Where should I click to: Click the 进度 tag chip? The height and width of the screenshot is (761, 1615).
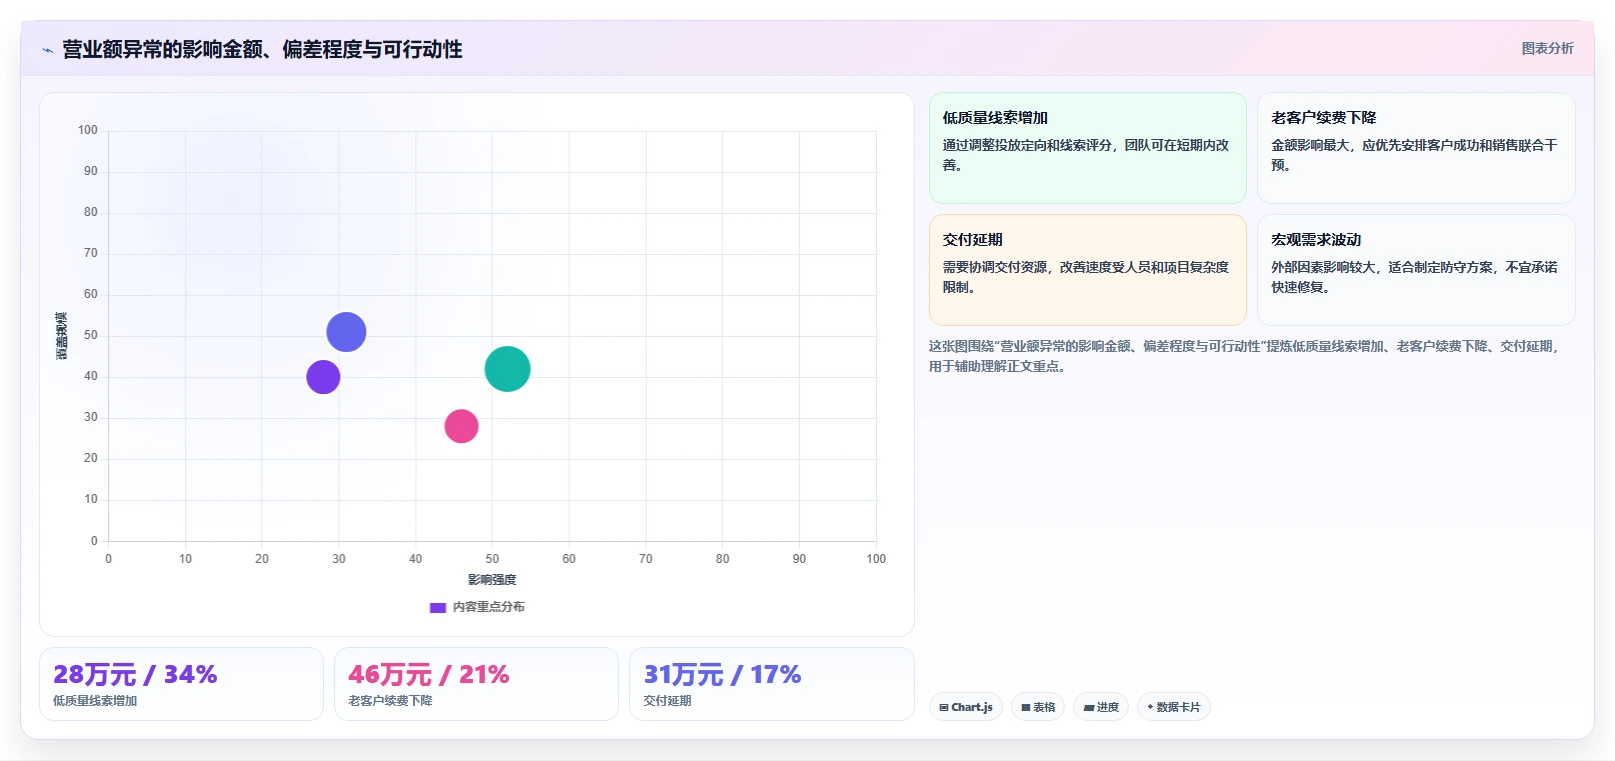[1101, 707]
